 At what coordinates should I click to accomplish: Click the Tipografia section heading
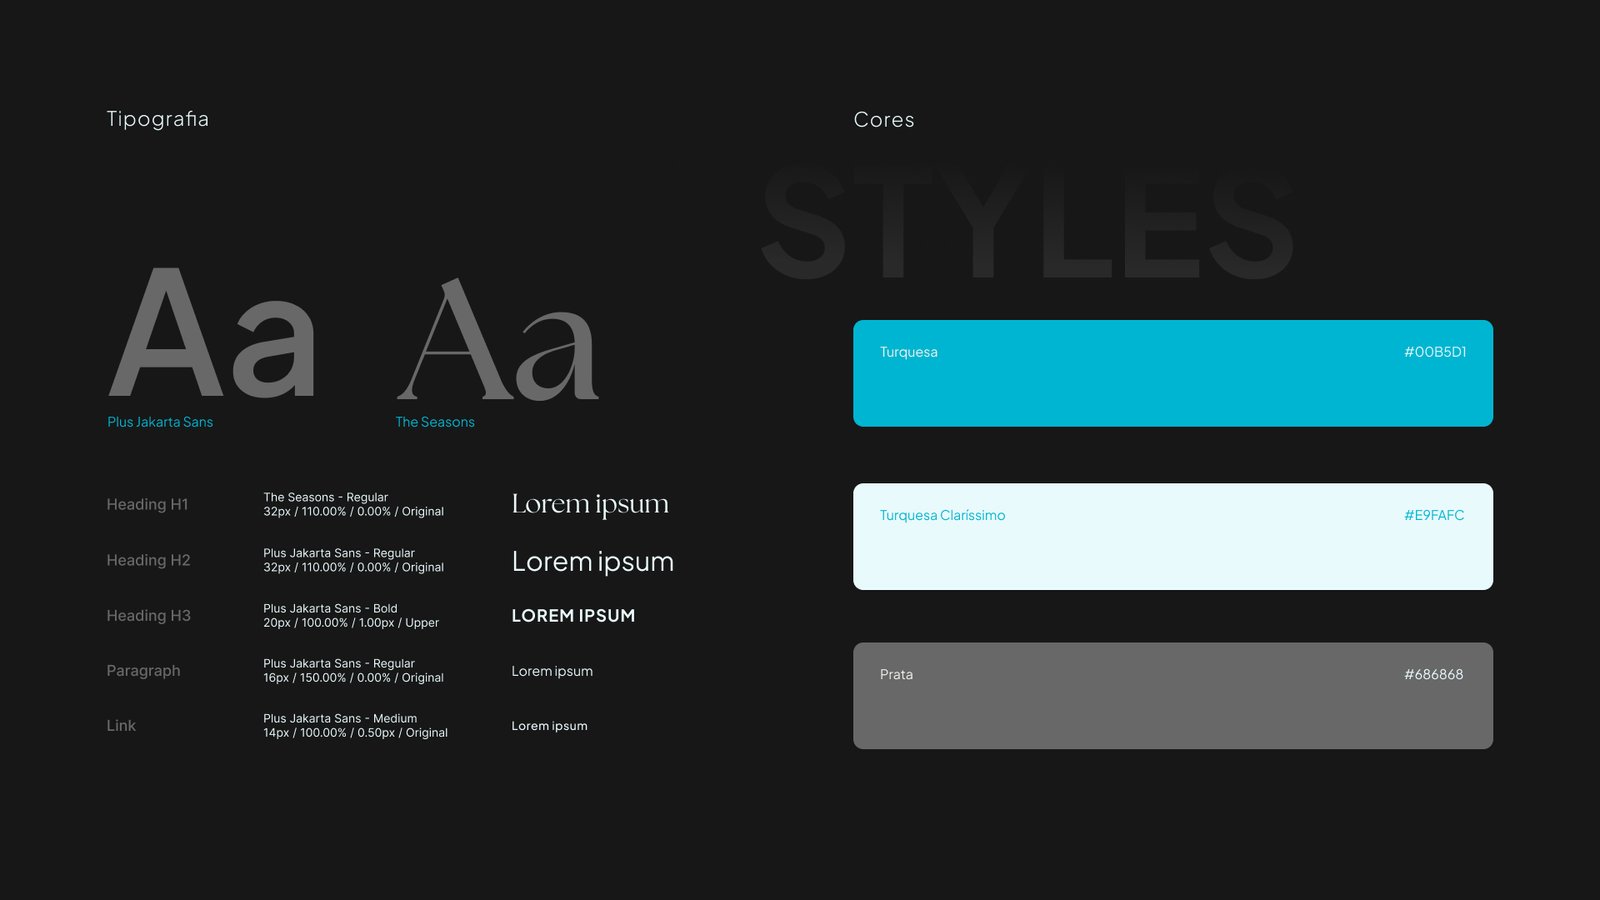158,119
